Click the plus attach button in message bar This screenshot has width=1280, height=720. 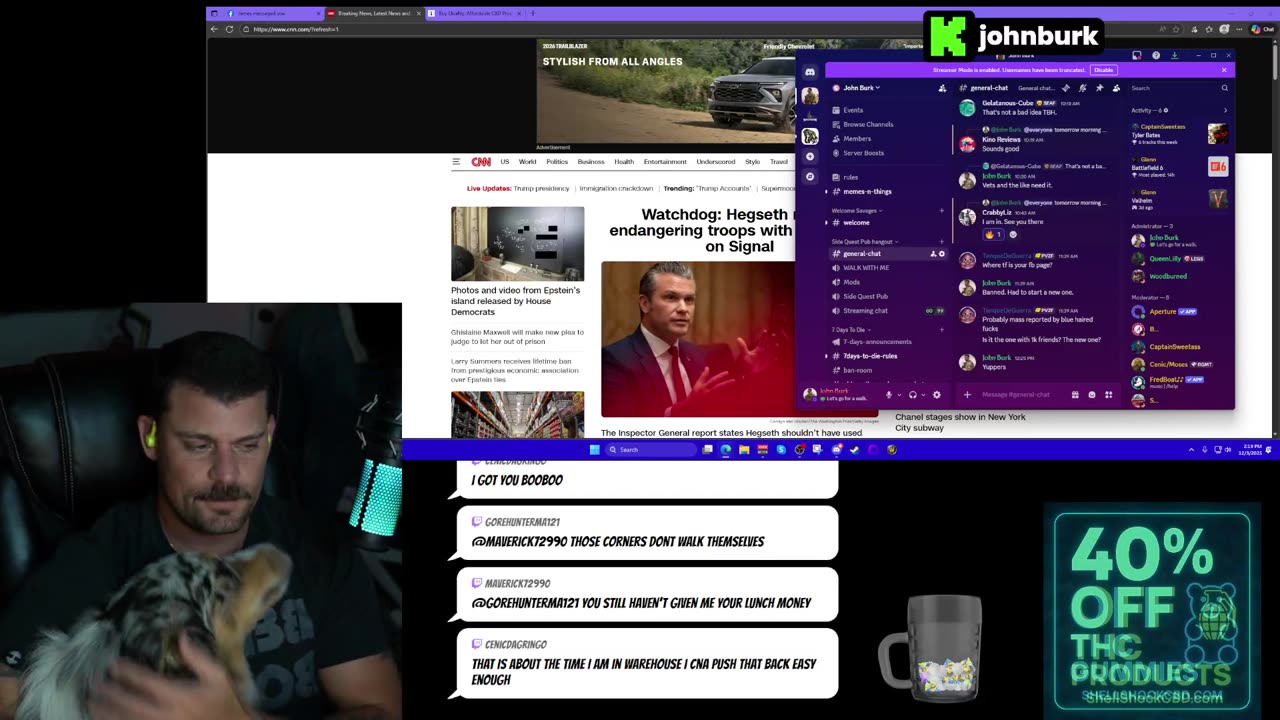967,395
